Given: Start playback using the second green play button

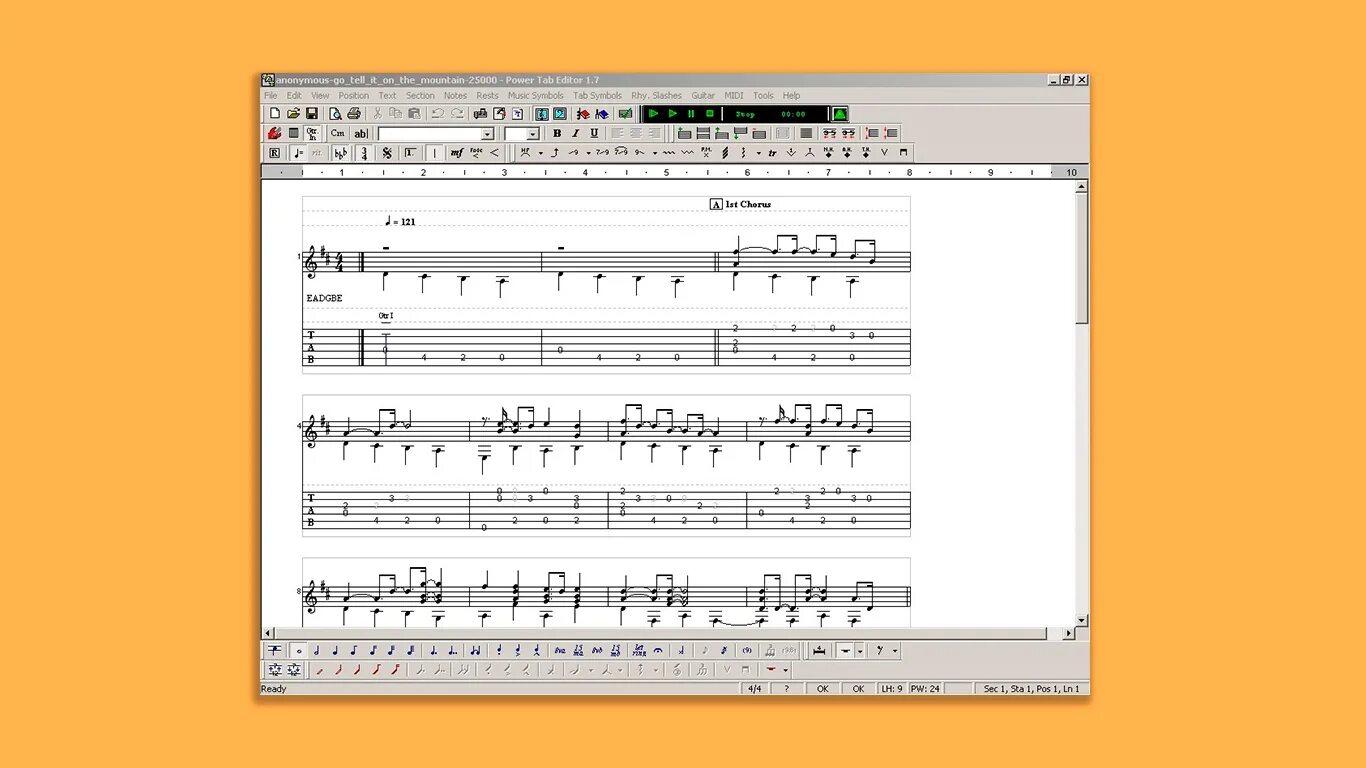Looking at the screenshot, I should 673,113.
